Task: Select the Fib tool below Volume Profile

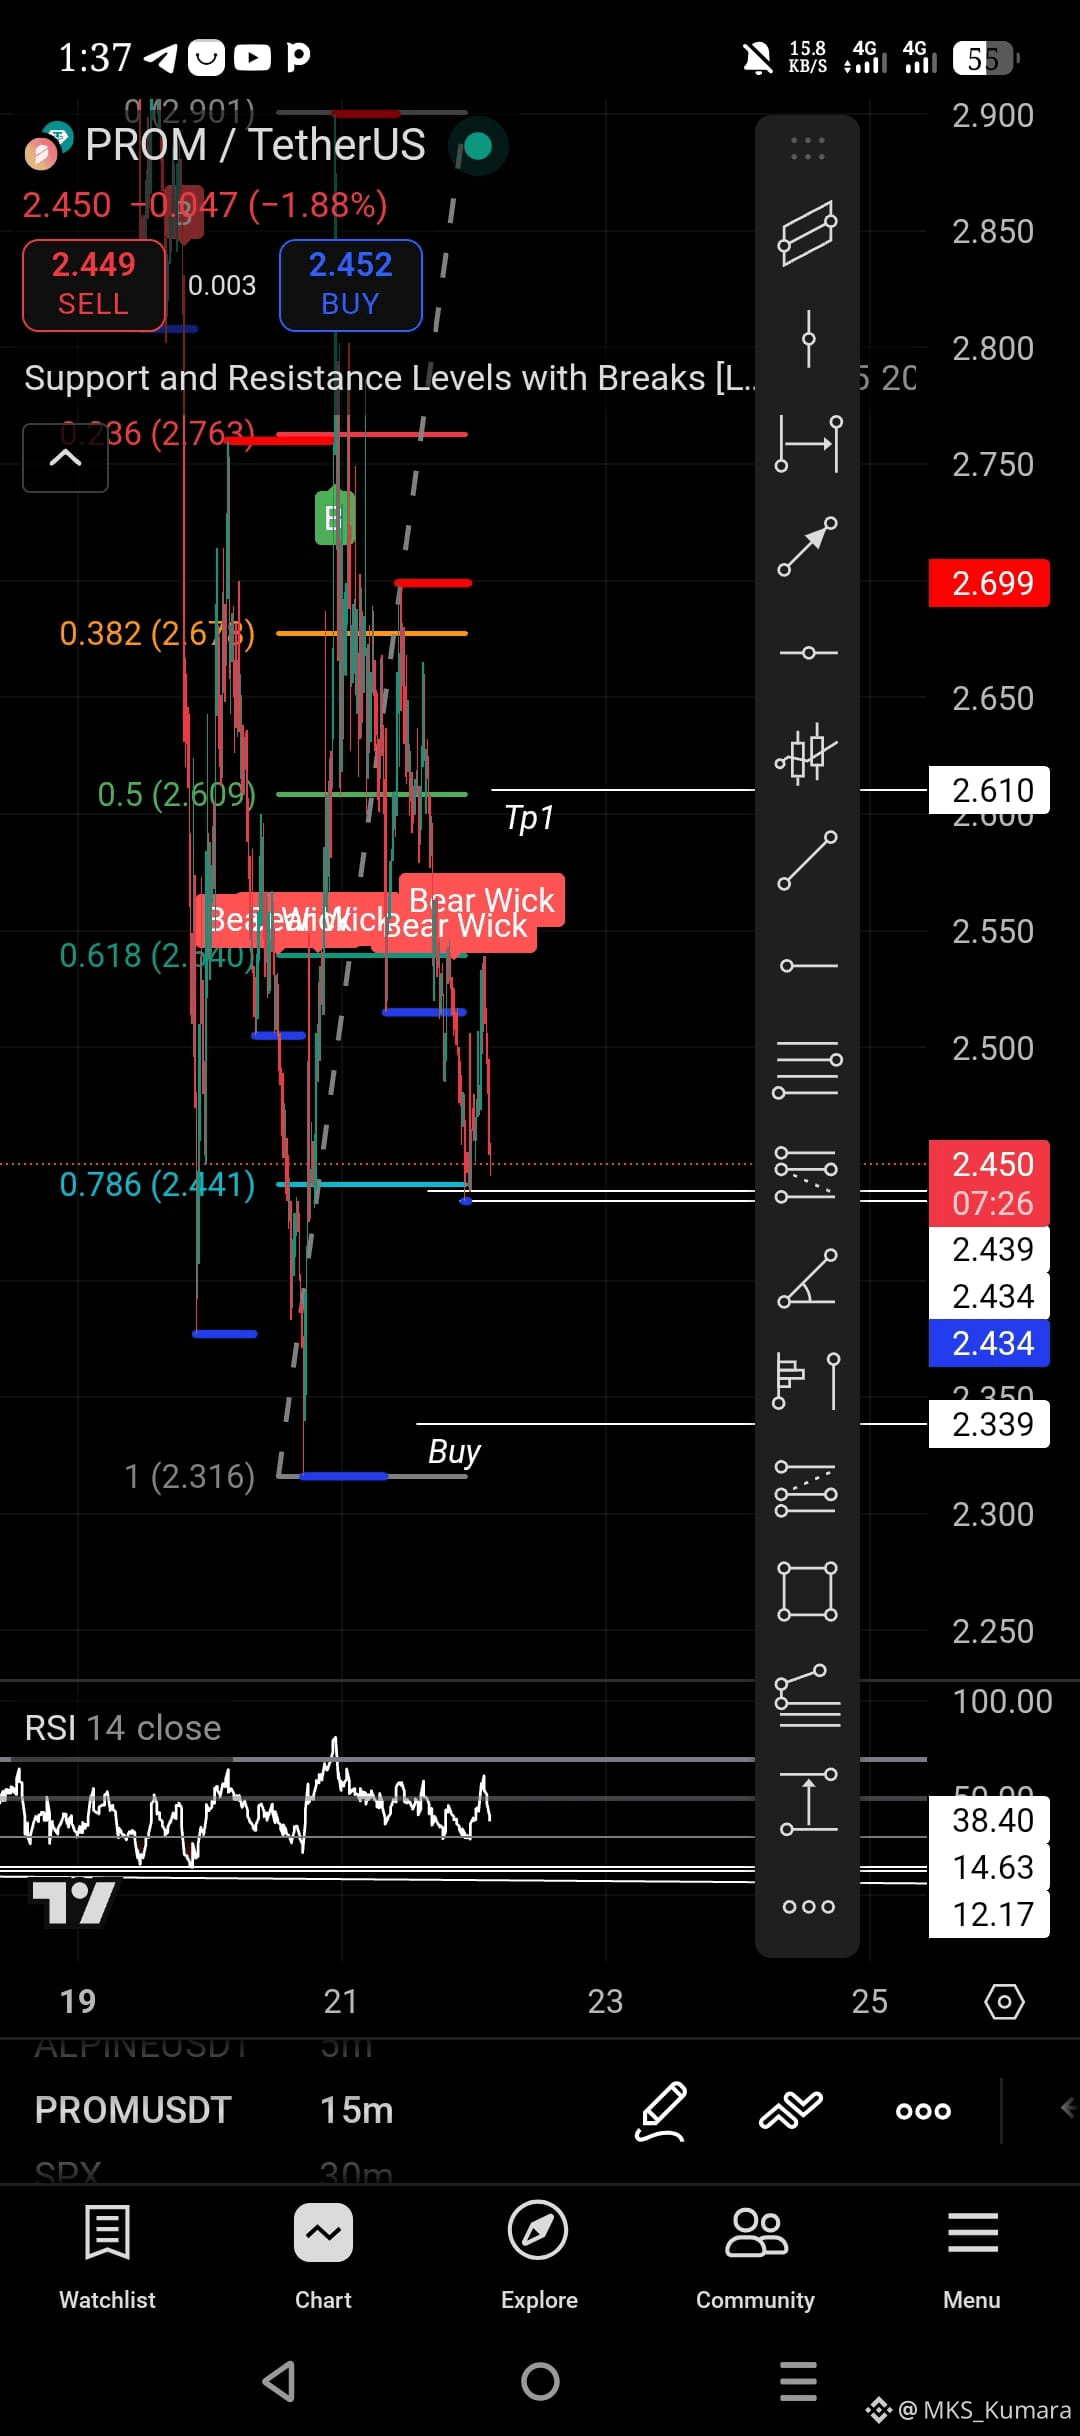Action: coord(808,1488)
